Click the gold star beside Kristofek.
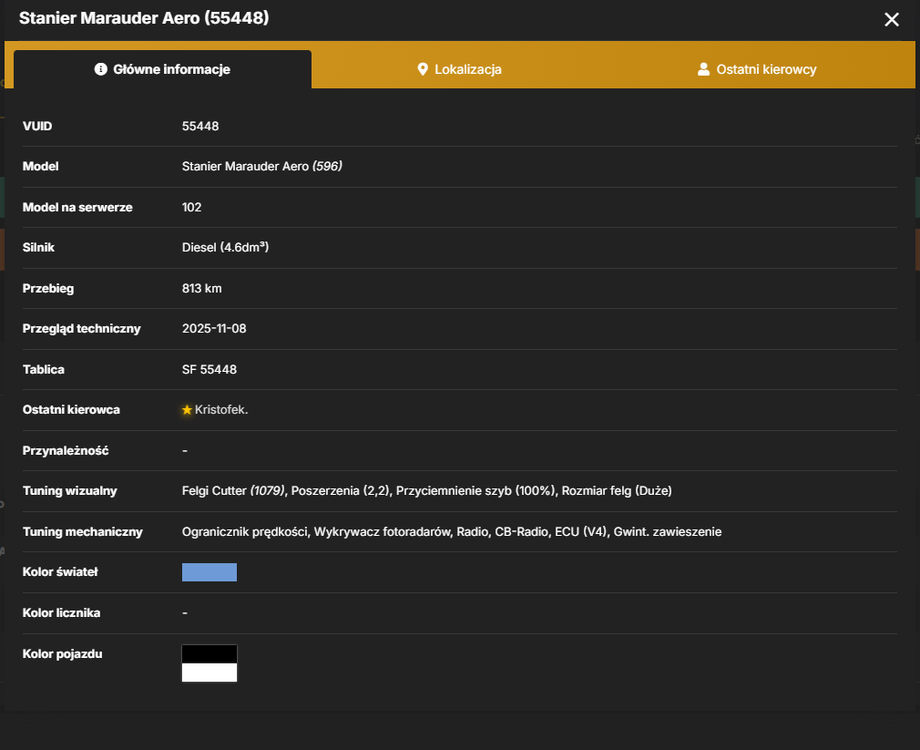Viewport: 920px width, 750px height. 187,410
